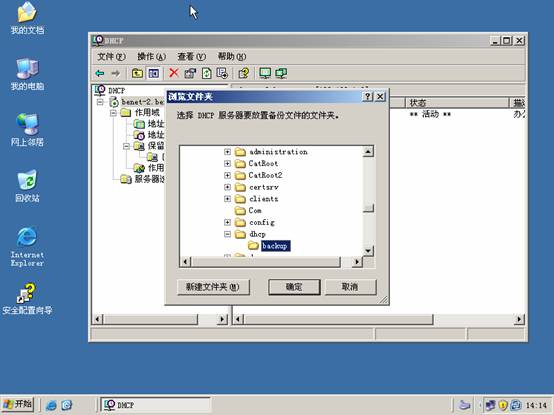Click the refresh toolbar icon
This screenshot has width=554, height=415.
click(x=206, y=73)
